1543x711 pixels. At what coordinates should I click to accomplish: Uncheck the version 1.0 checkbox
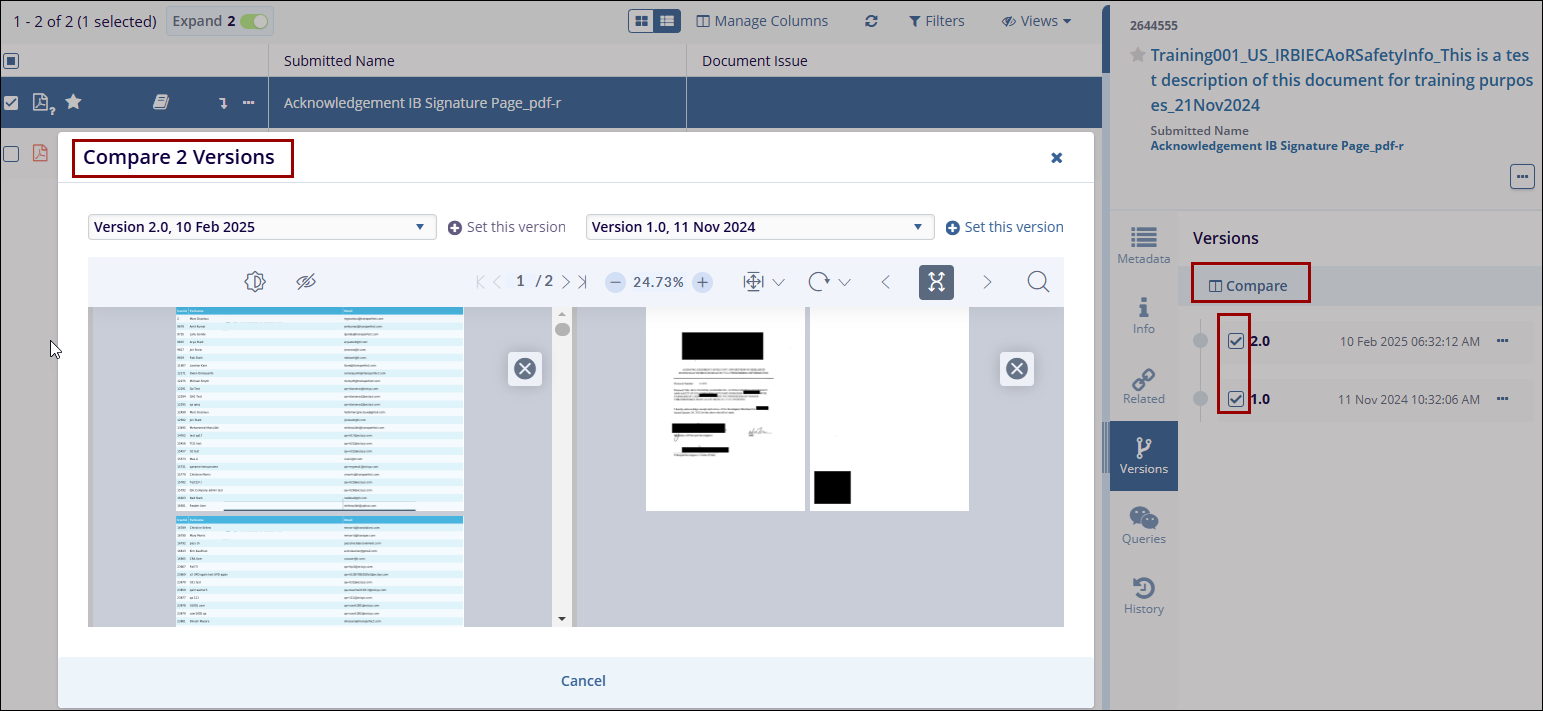pos(1236,399)
